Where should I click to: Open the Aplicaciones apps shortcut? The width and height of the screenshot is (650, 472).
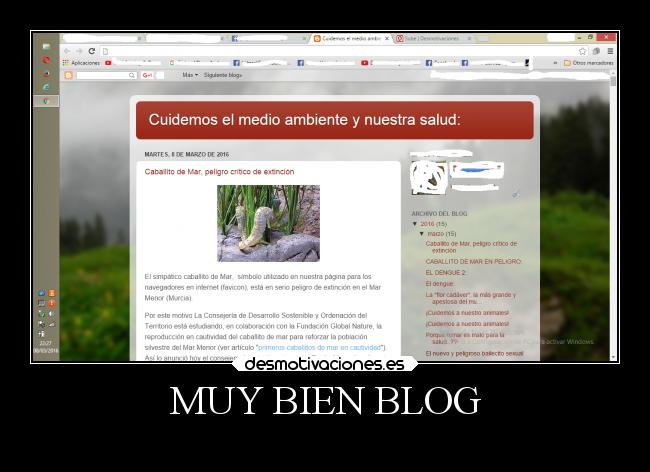81,63
